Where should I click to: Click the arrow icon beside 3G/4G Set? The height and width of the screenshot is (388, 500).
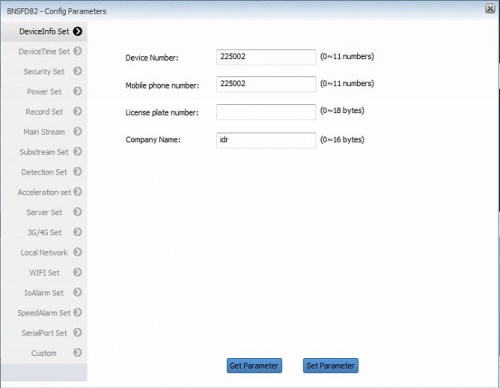pos(78,232)
